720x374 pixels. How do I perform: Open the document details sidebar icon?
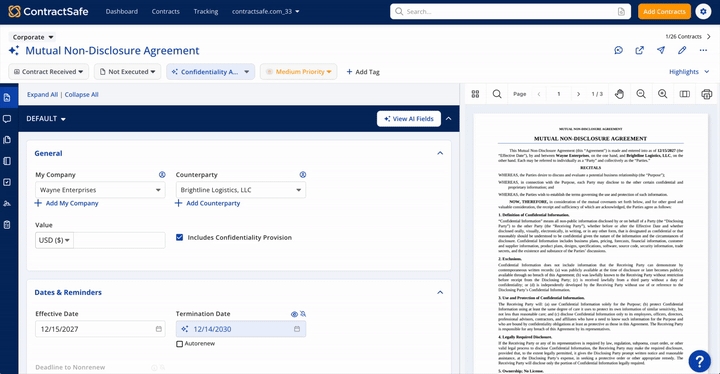coord(7,97)
